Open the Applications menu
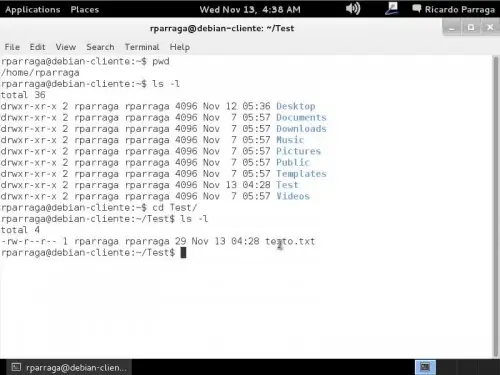 pyautogui.click(x=33, y=9)
